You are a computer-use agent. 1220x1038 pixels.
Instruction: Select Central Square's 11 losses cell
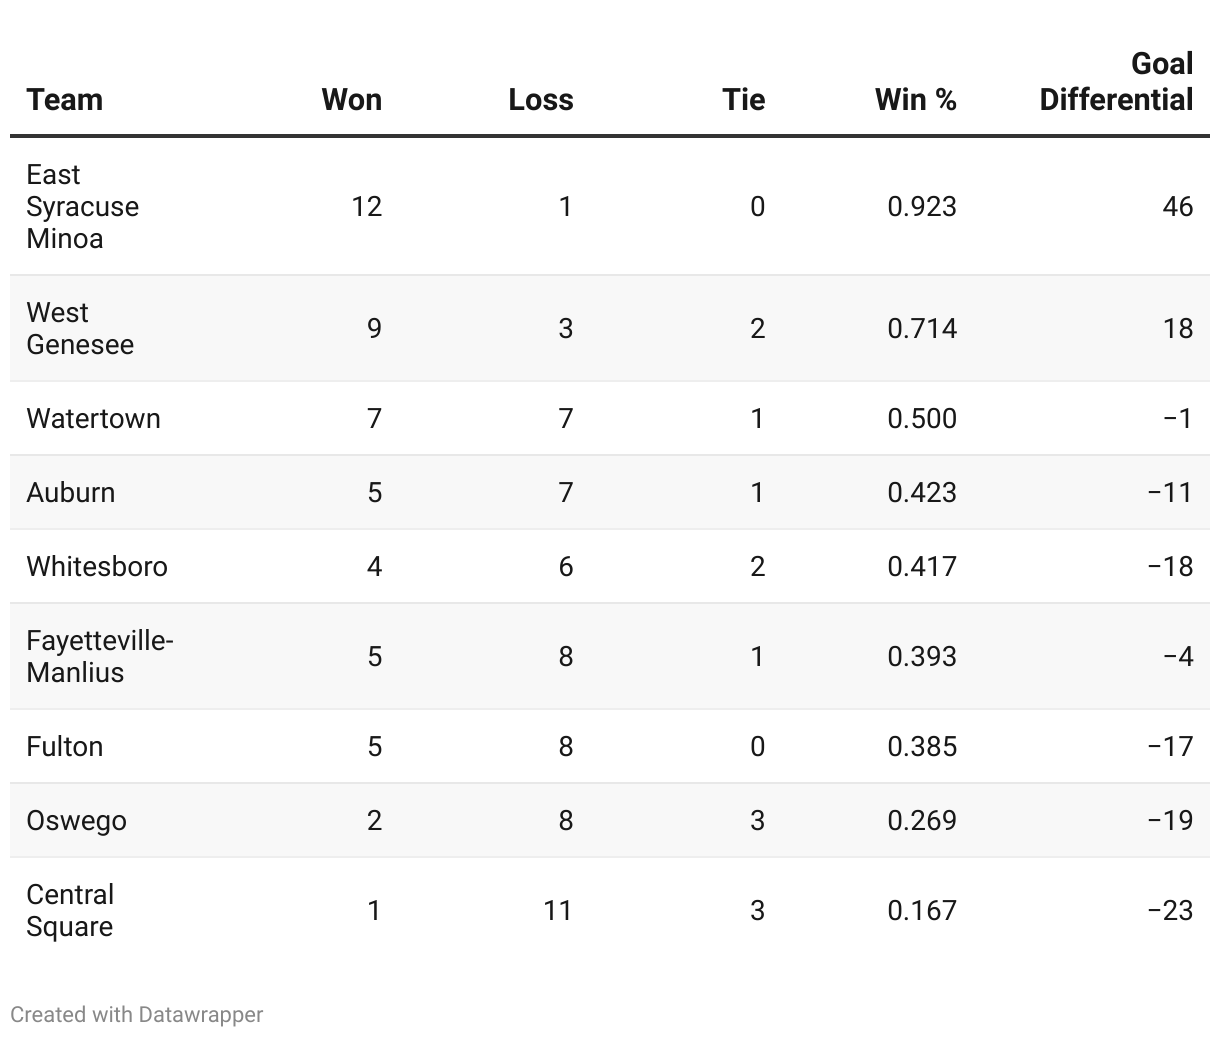(x=557, y=910)
